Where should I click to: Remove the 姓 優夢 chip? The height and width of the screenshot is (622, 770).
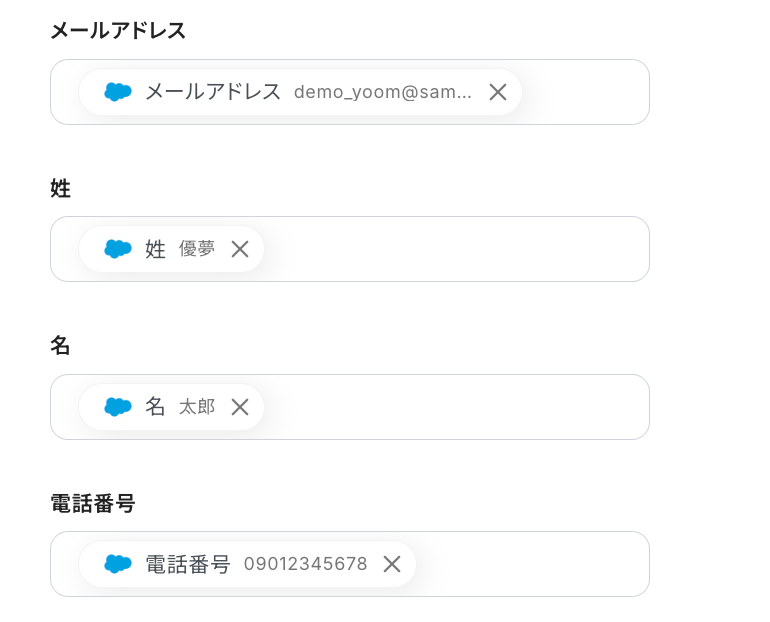click(240, 249)
